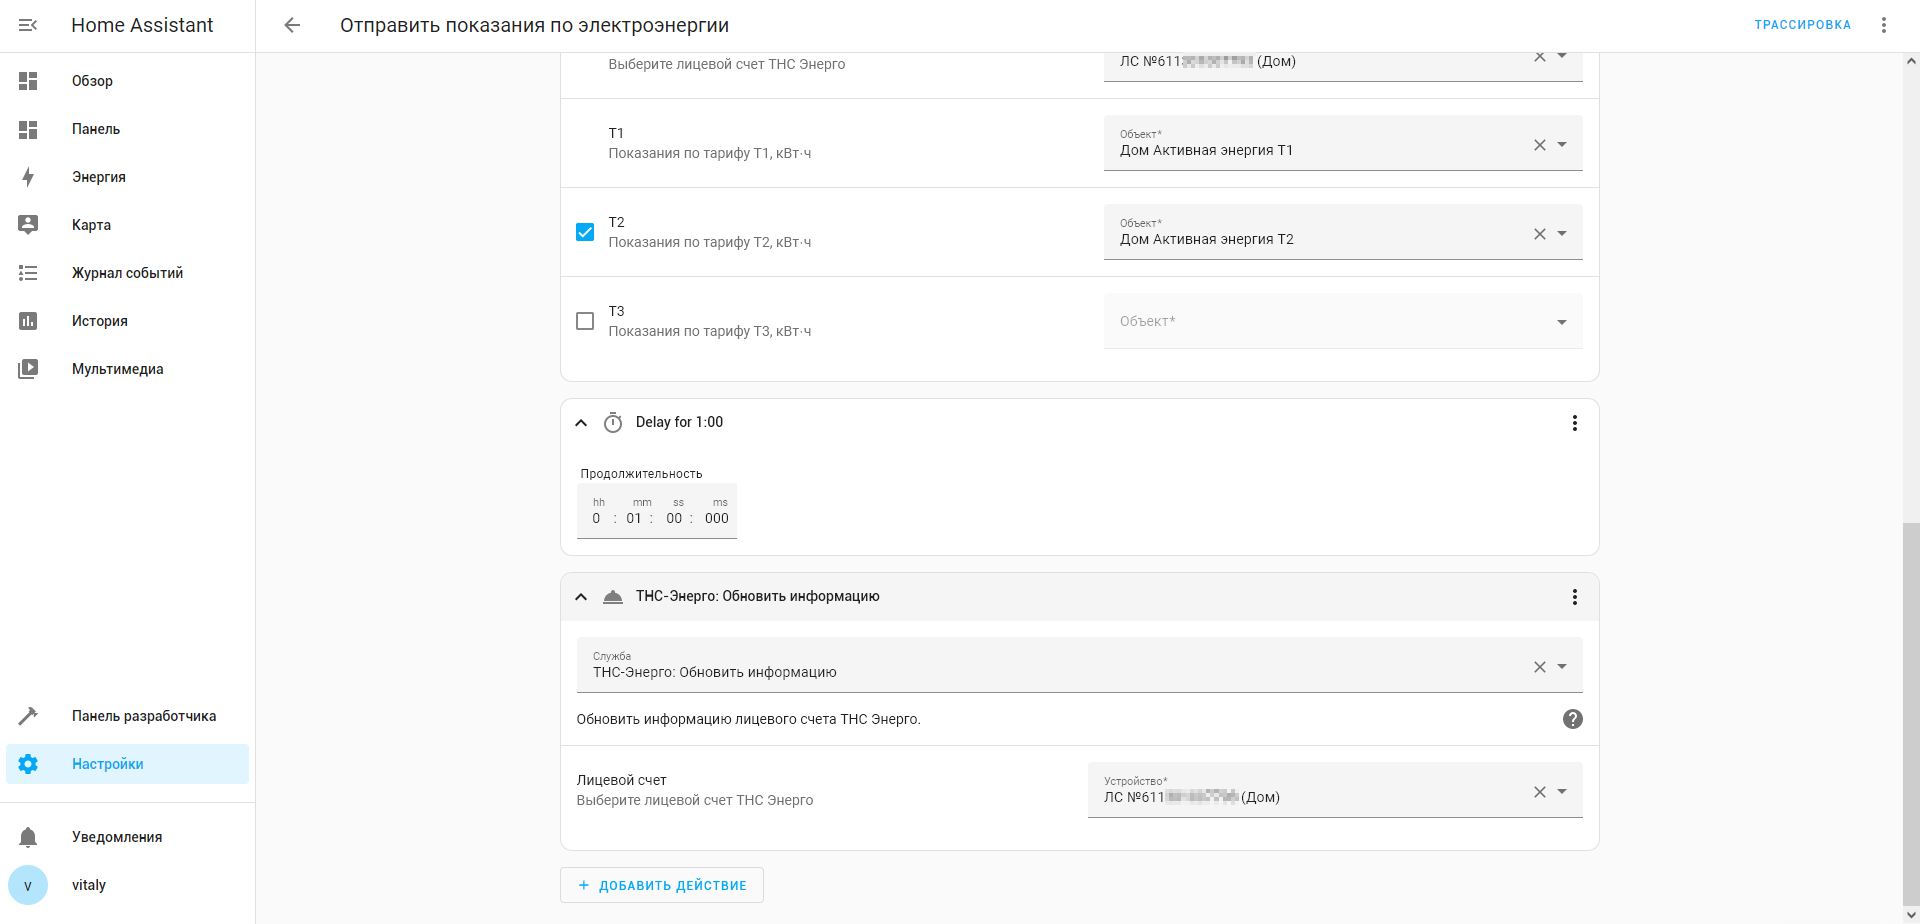Click the Панель dashboard icon

[x=28, y=129]
